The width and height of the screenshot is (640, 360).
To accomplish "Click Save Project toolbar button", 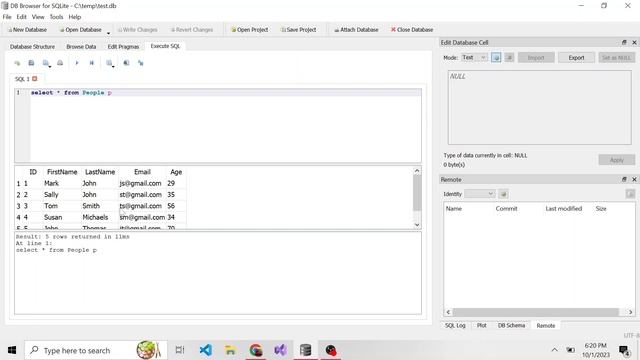I will (298, 30).
